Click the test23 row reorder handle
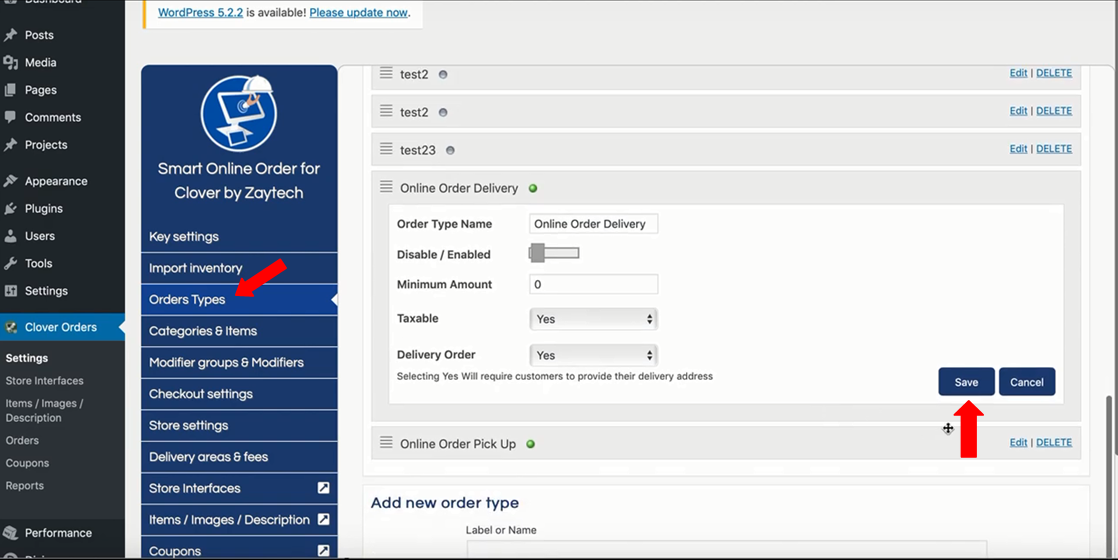 [x=386, y=148]
